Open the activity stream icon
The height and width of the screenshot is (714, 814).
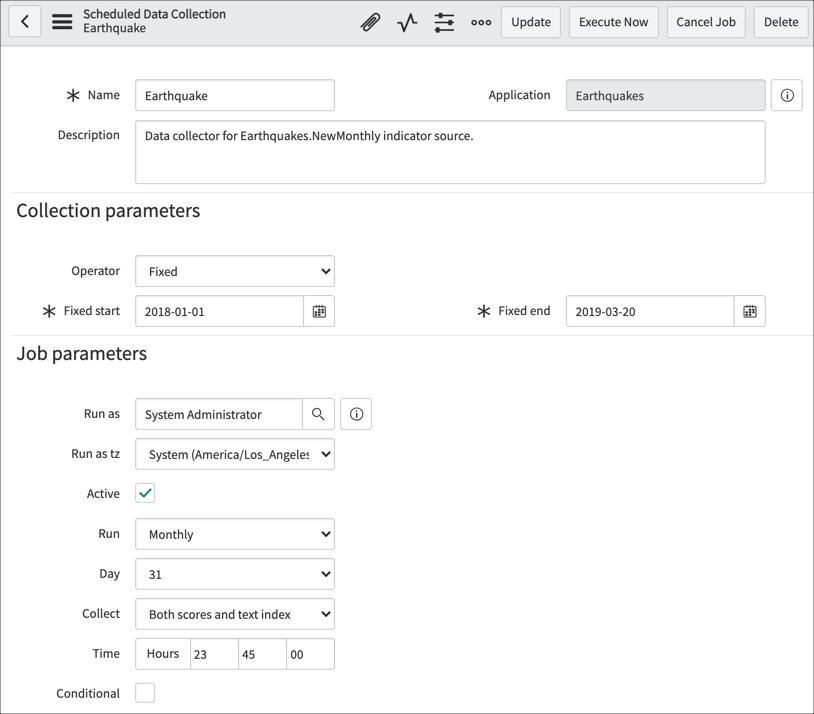pyautogui.click(x=407, y=21)
